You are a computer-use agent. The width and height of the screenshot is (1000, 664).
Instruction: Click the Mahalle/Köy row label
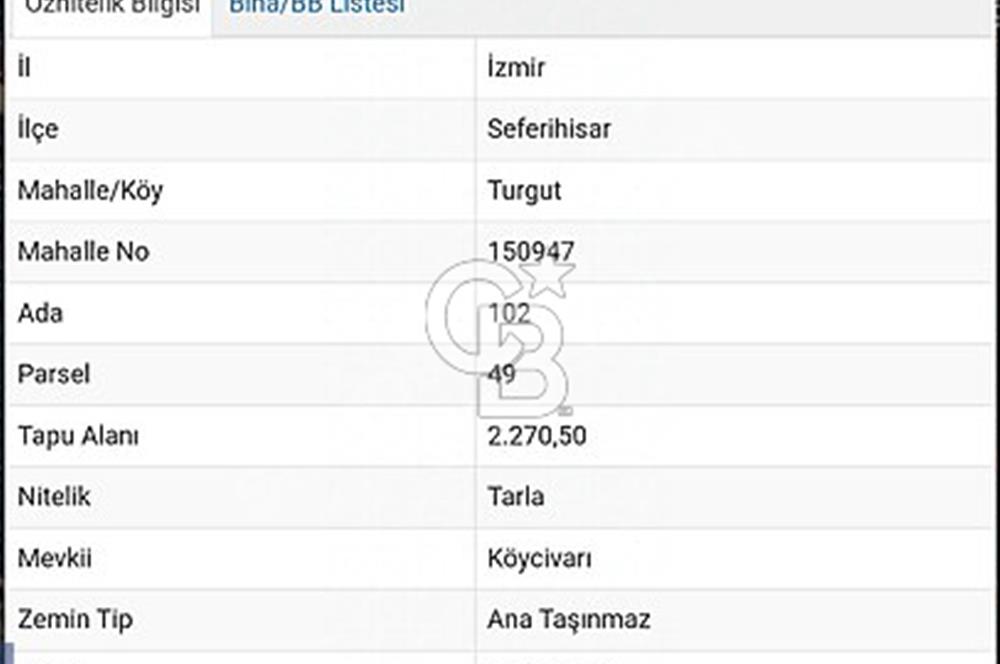pos(90,190)
